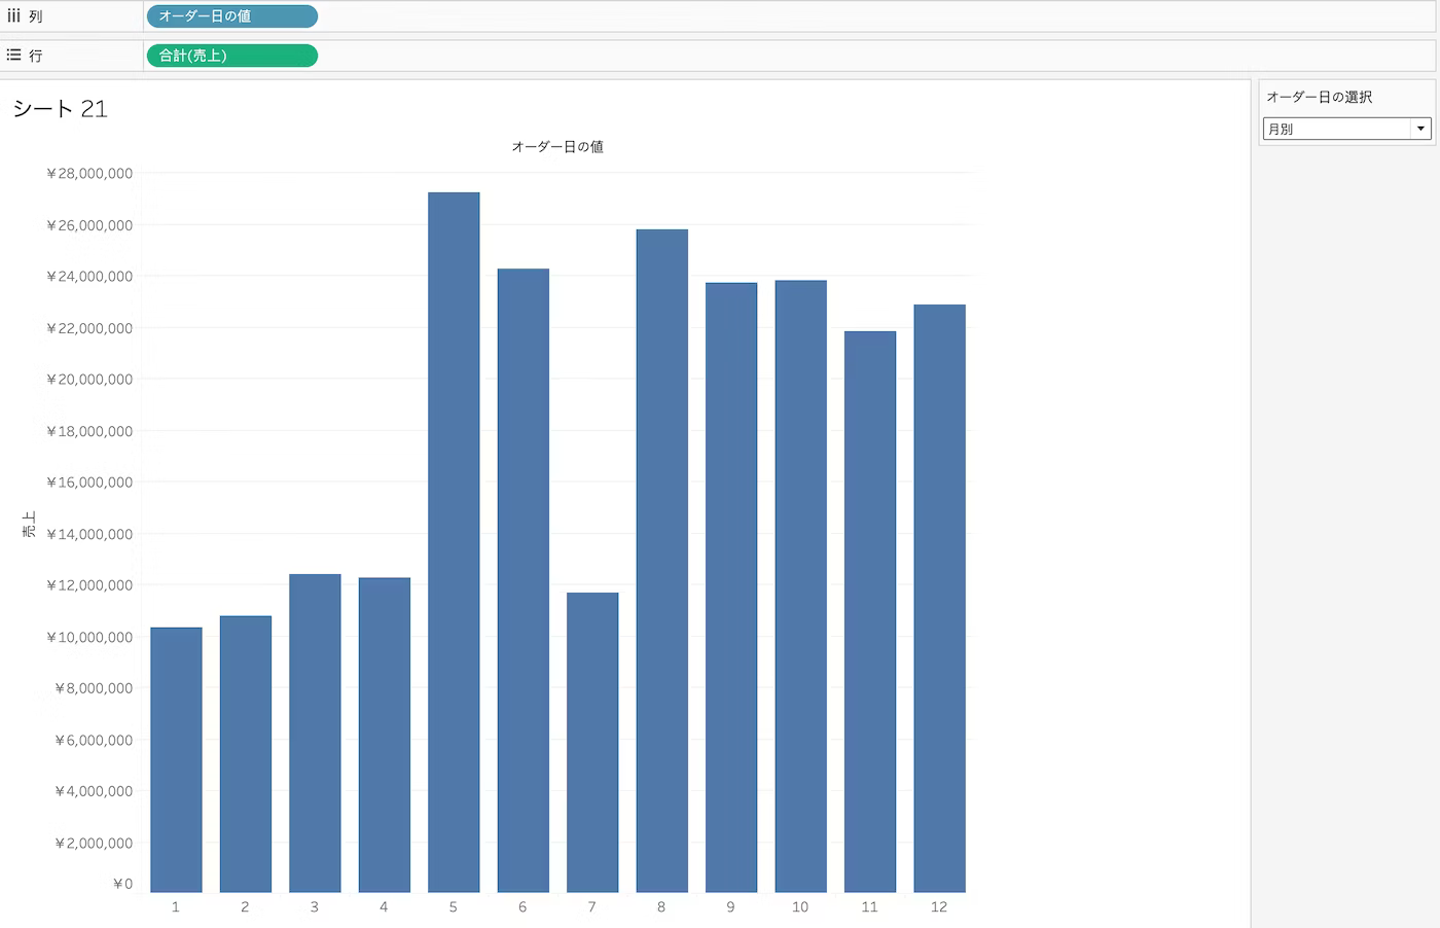Select the bar for month 12

[939, 598]
